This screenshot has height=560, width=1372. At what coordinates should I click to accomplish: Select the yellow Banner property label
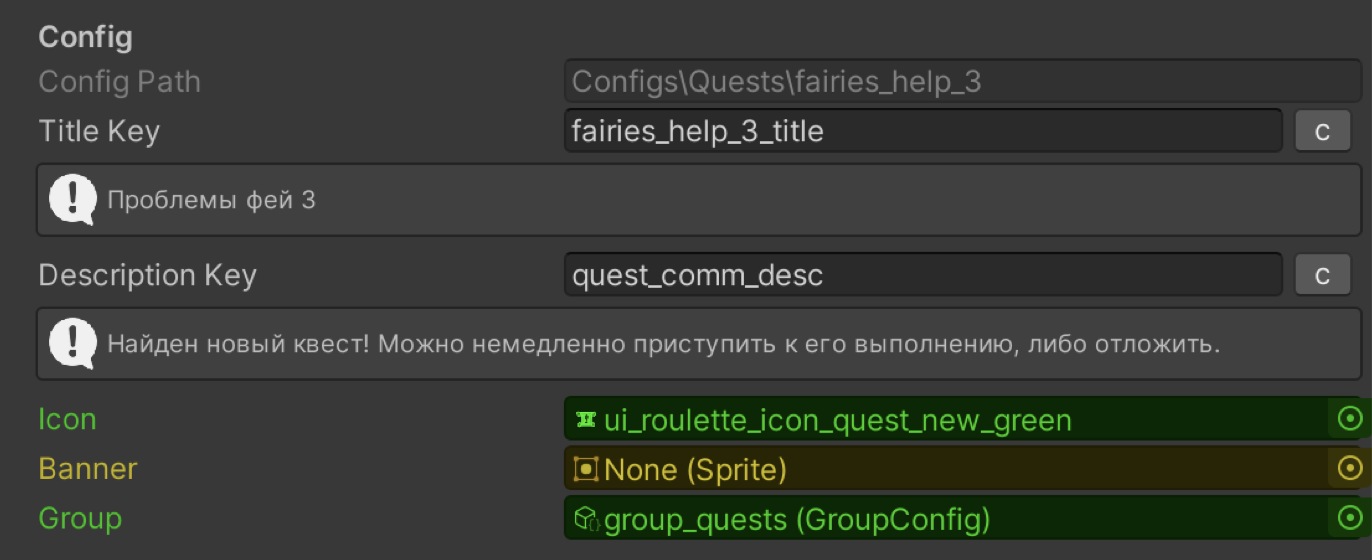88,469
